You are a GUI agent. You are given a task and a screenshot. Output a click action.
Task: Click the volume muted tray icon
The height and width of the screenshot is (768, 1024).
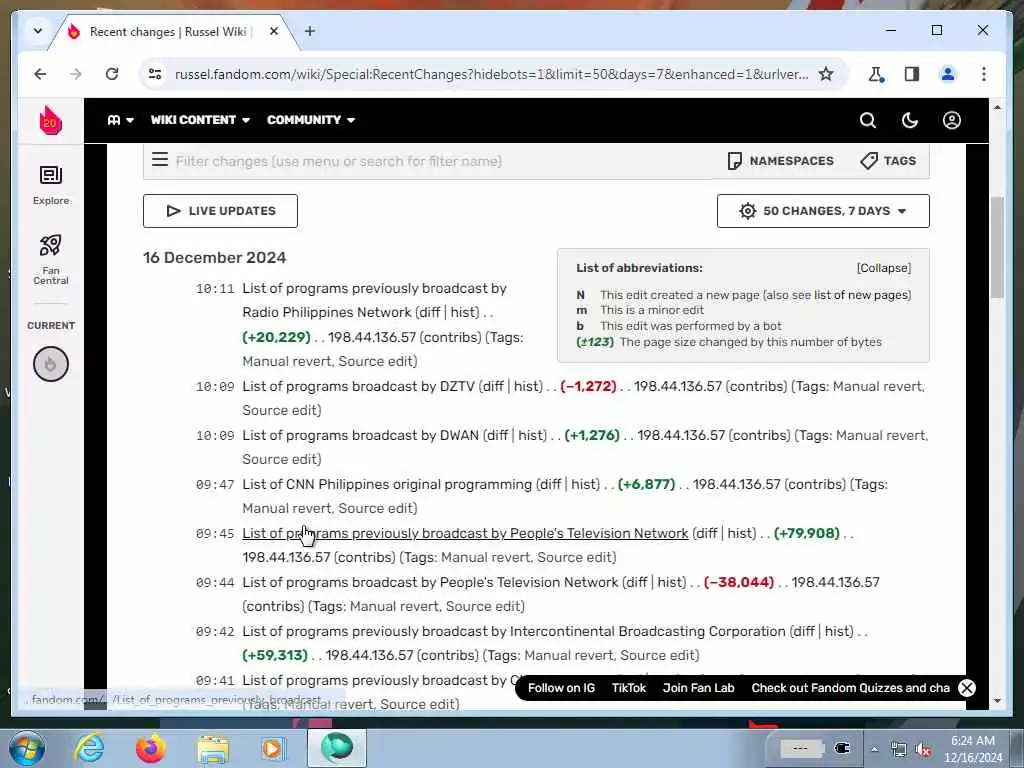(x=923, y=749)
